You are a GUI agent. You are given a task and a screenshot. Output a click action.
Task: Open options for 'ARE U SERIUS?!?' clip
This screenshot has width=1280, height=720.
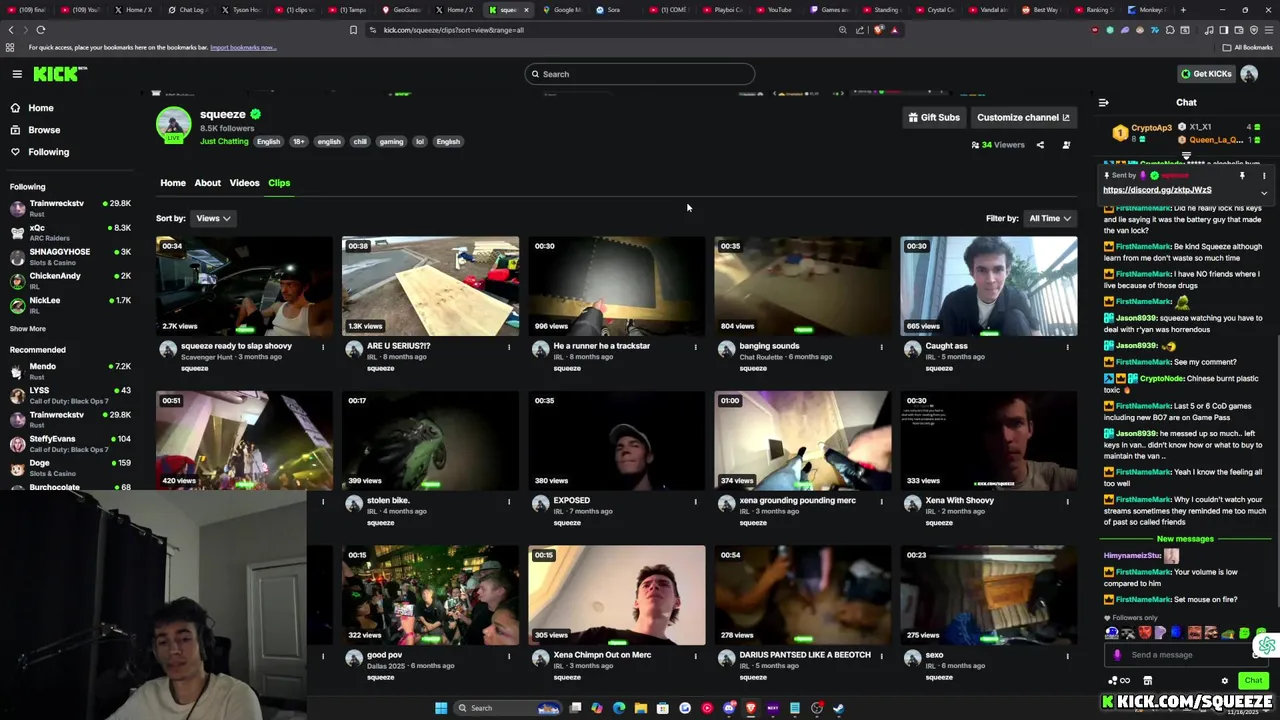(509, 347)
